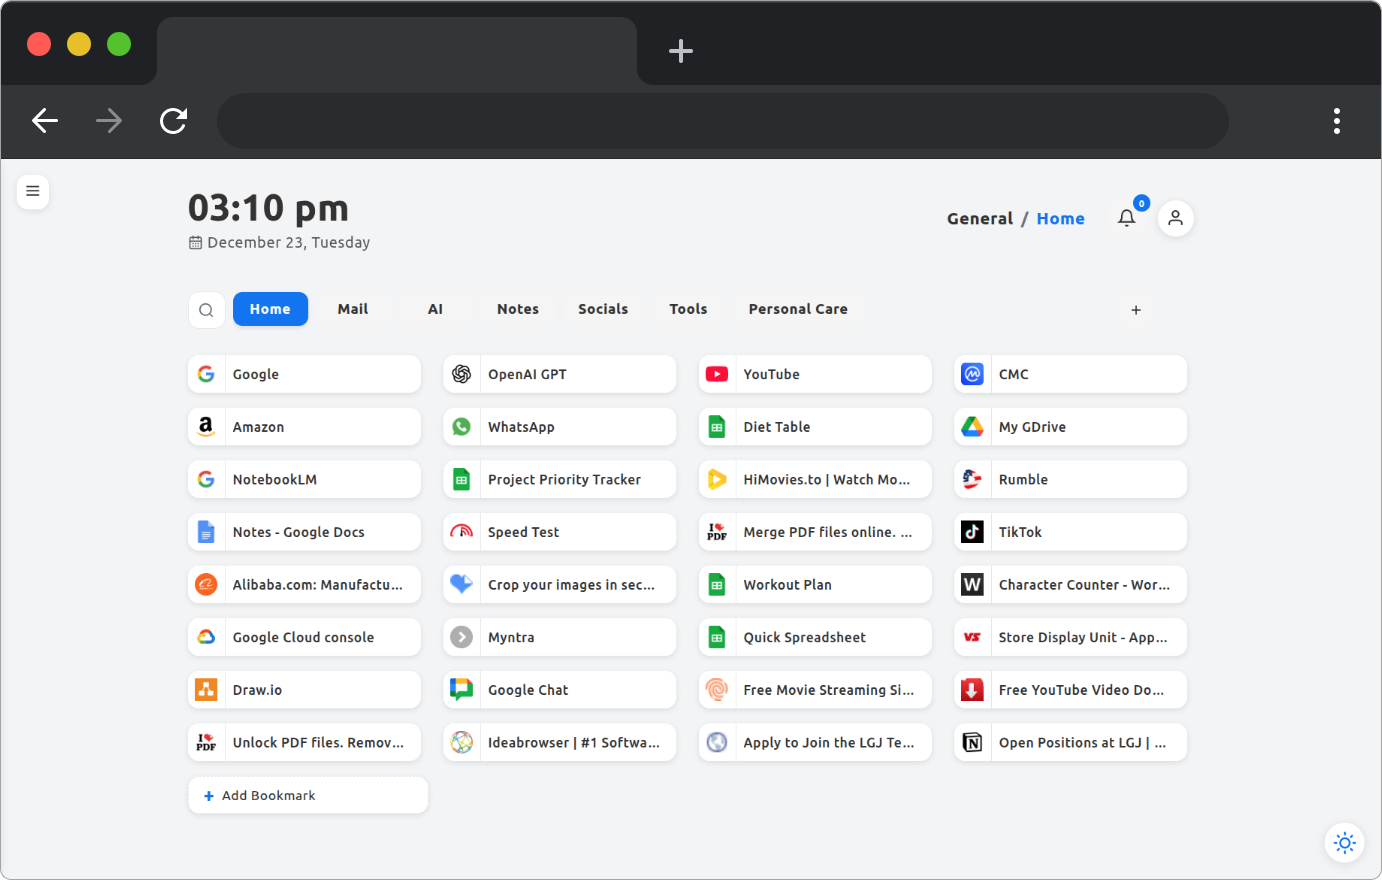Viewport: 1382px width, 880px height.
Task: Open the browser three-dot menu
Action: click(x=1336, y=121)
